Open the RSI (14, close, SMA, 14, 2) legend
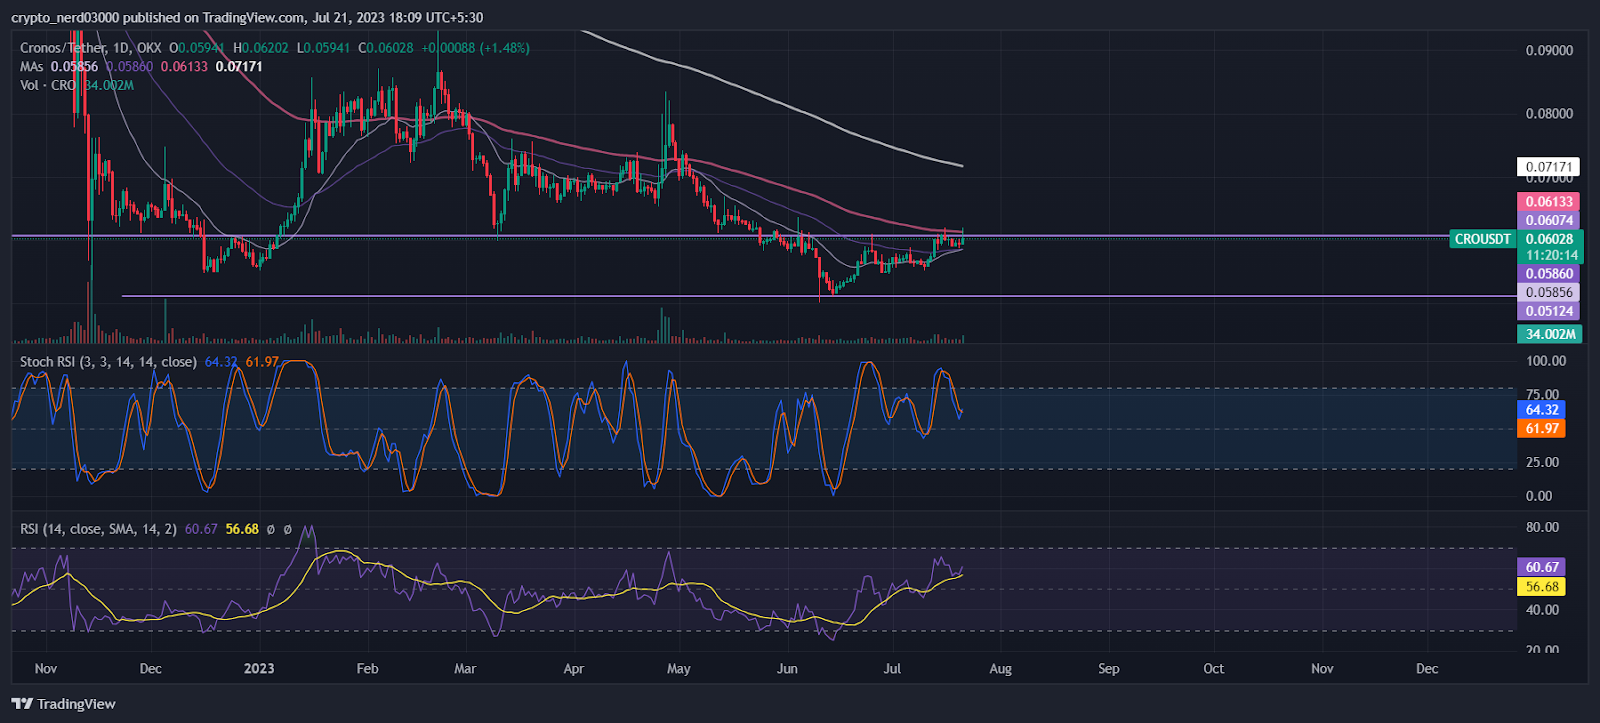The image size is (1600, 723). click(x=98, y=529)
